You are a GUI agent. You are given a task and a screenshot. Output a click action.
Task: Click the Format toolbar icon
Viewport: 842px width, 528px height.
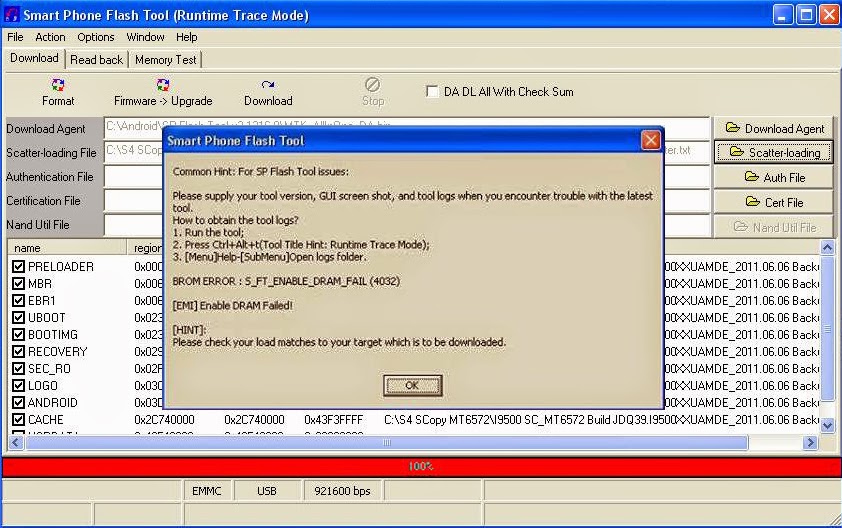coord(57,85)
